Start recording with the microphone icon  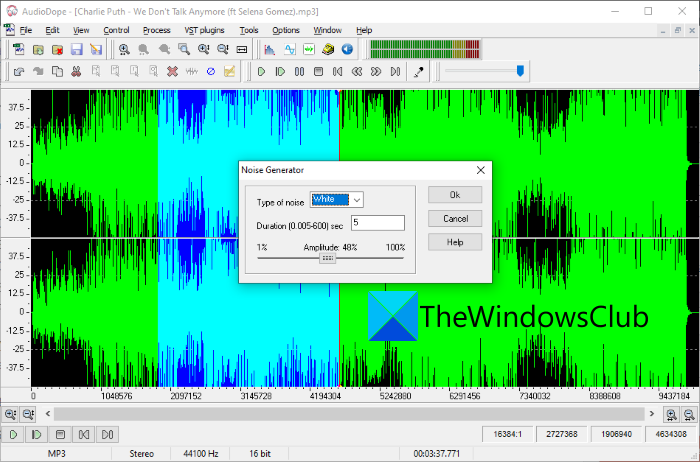click(418, 71)
